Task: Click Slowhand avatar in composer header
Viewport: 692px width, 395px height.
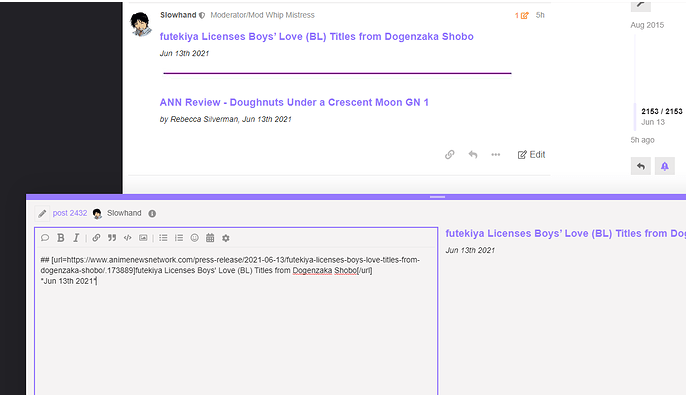Action: point(98,214)
